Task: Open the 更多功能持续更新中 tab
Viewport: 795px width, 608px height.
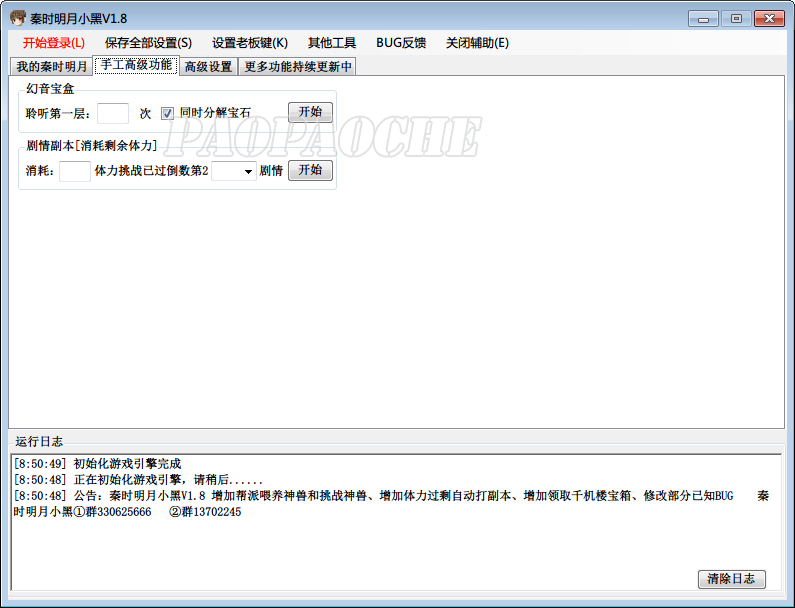Action: (298, 66)
